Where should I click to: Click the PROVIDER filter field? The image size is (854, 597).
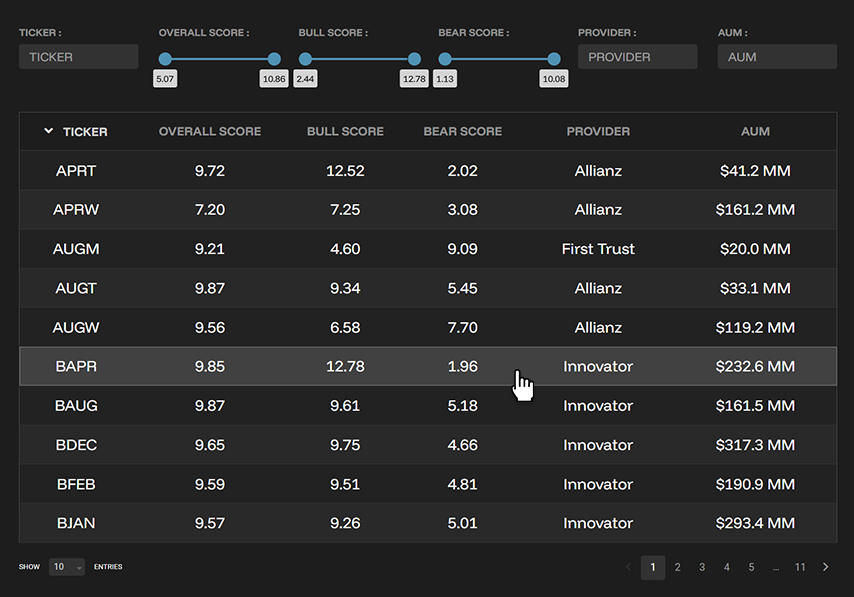[637, 56]
